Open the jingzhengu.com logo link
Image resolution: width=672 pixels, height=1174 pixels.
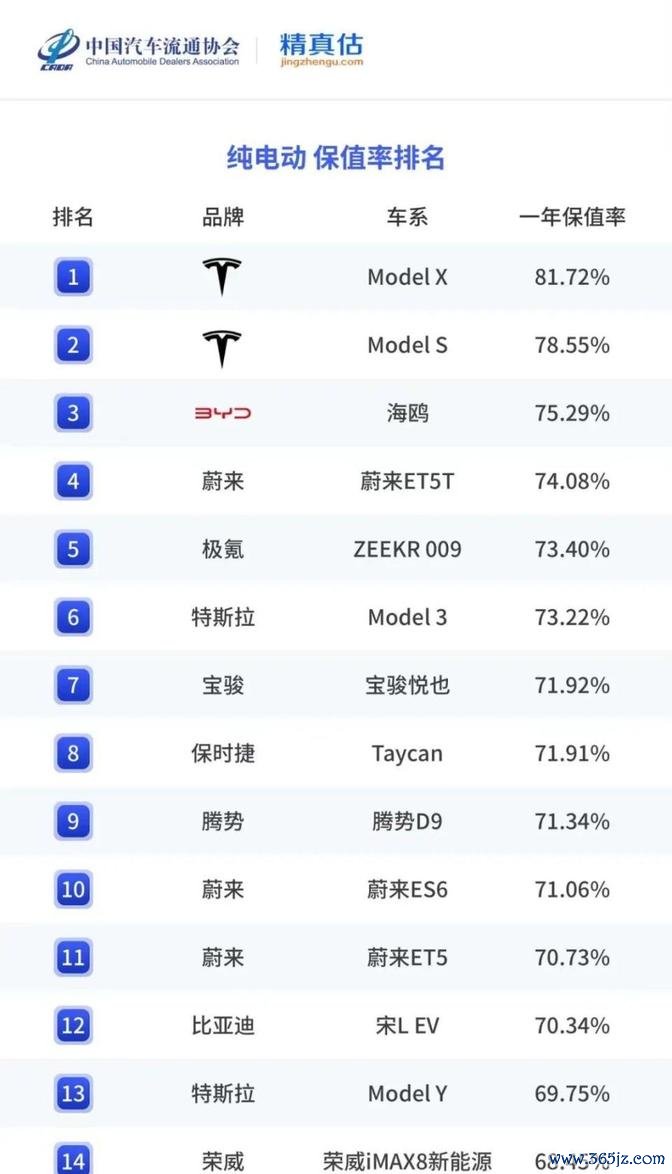click(321, 49)
